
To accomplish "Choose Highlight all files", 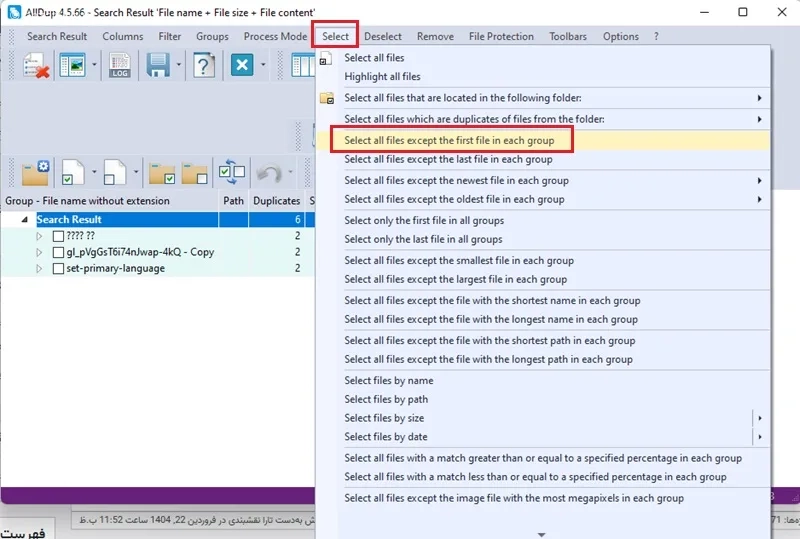I will pos(542,77).
